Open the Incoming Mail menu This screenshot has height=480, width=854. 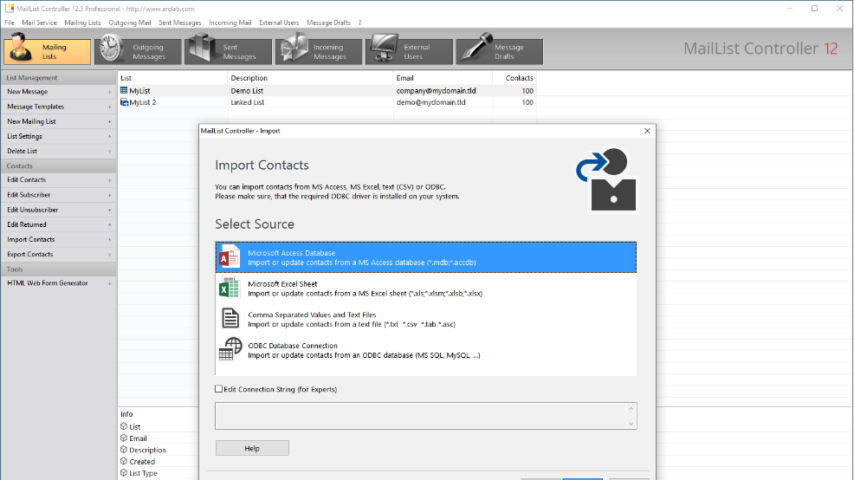coord(230,22)
